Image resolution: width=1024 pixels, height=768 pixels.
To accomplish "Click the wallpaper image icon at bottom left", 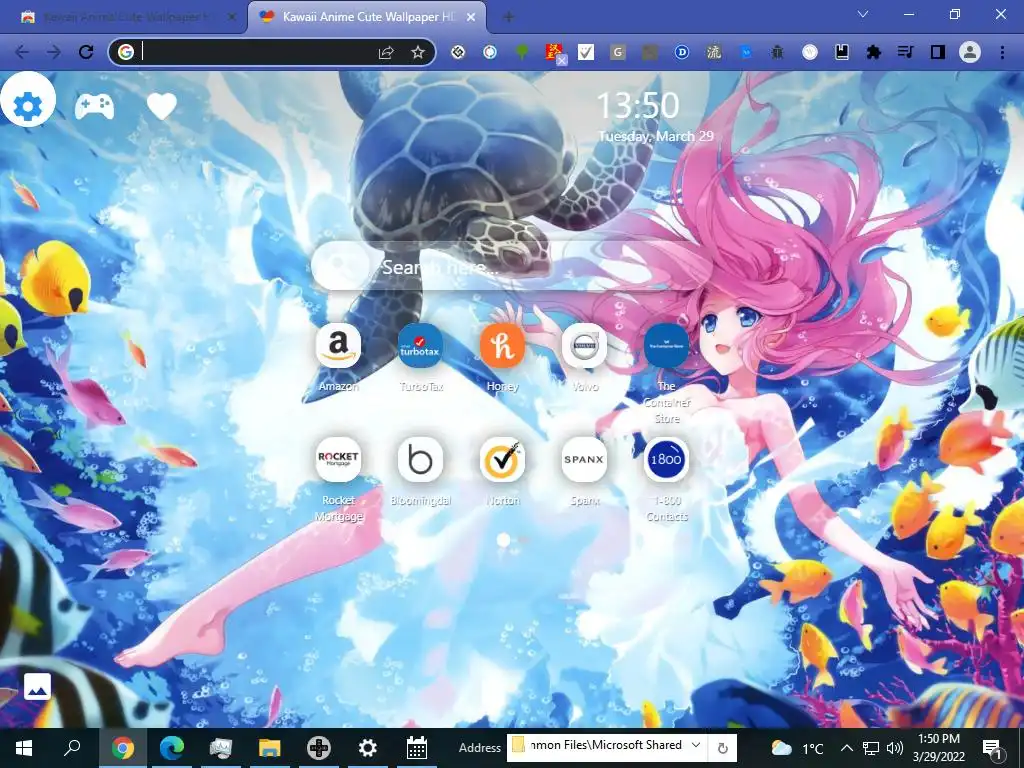I will [37, 686].
